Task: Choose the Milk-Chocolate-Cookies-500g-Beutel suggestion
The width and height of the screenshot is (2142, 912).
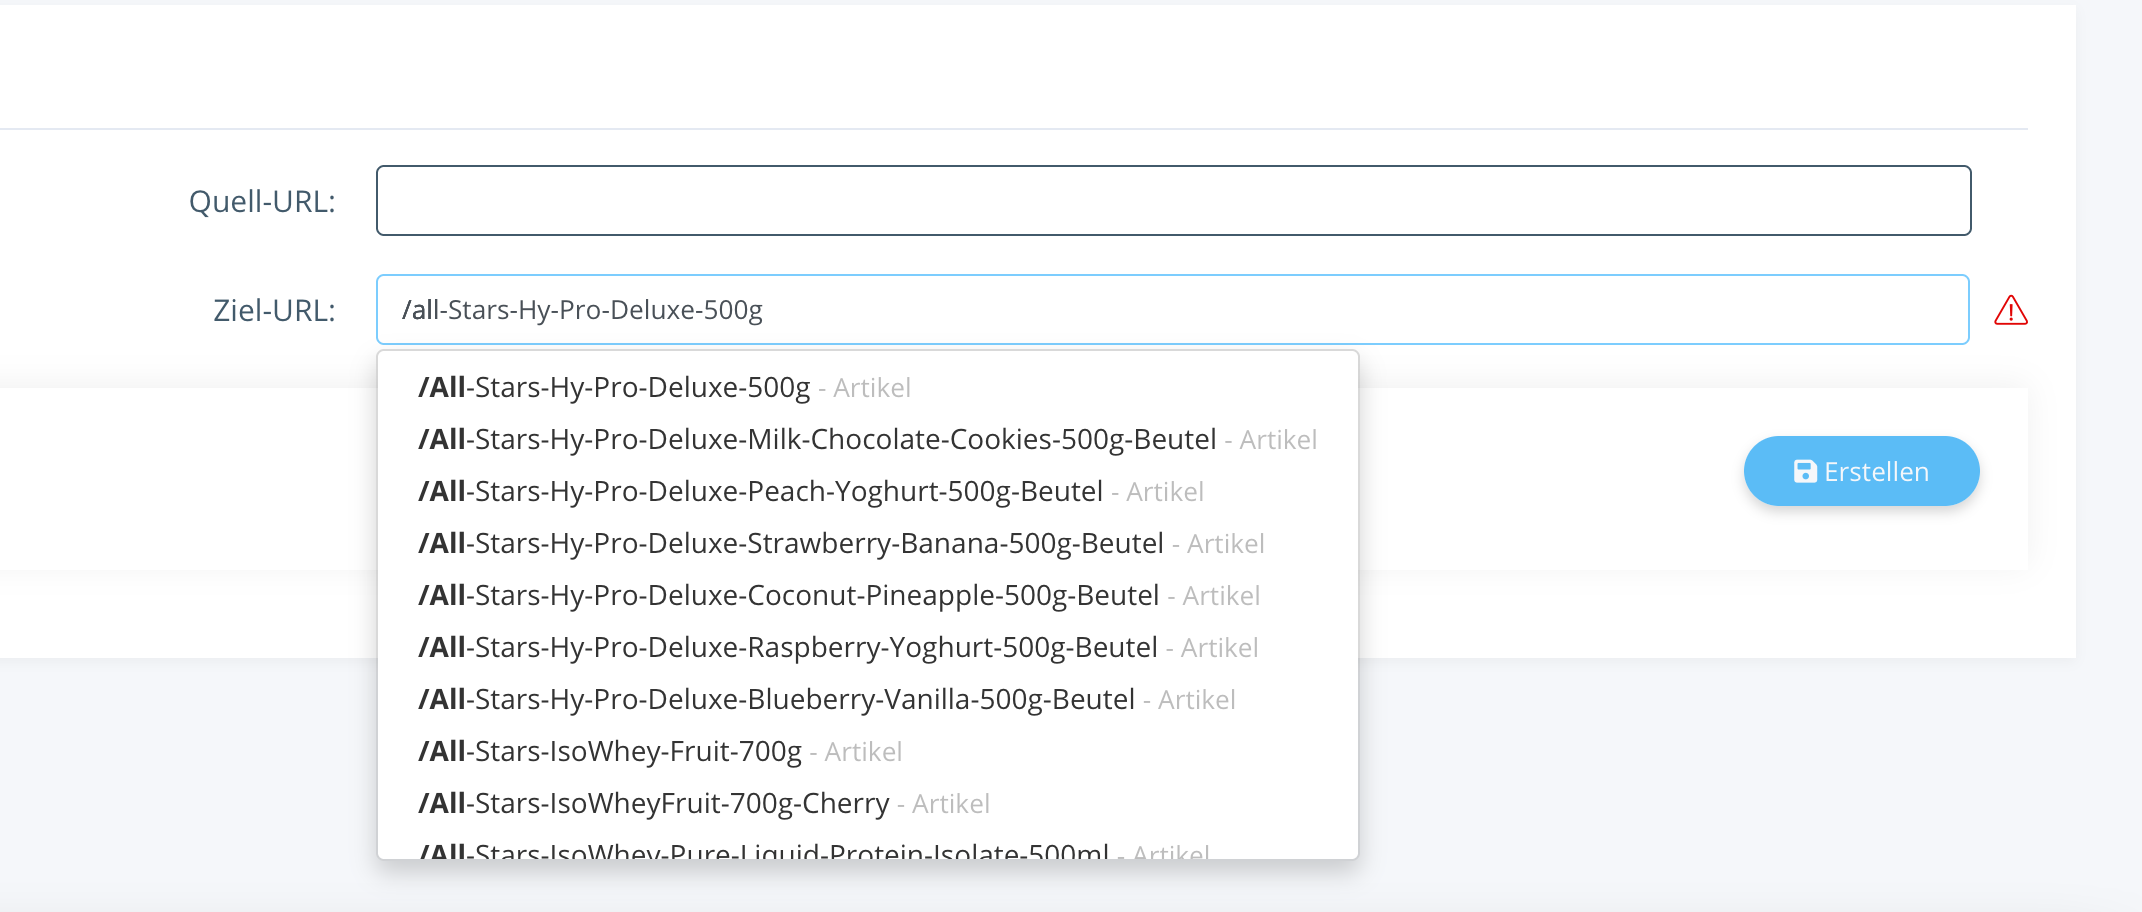Action: (867, 440)
